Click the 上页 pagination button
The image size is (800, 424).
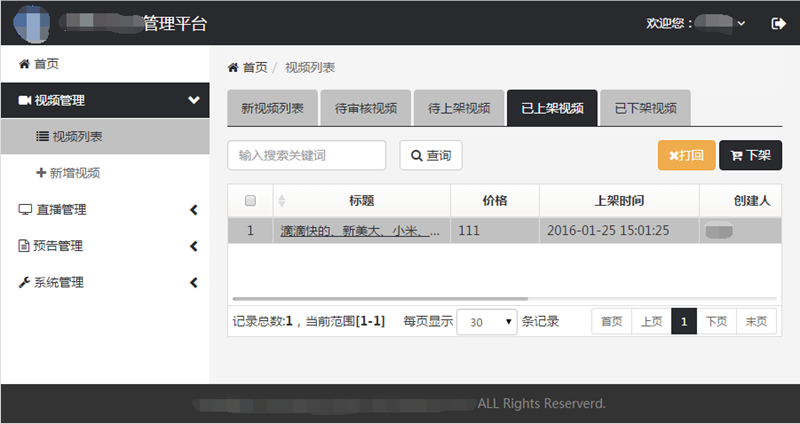tap(652, 321)
